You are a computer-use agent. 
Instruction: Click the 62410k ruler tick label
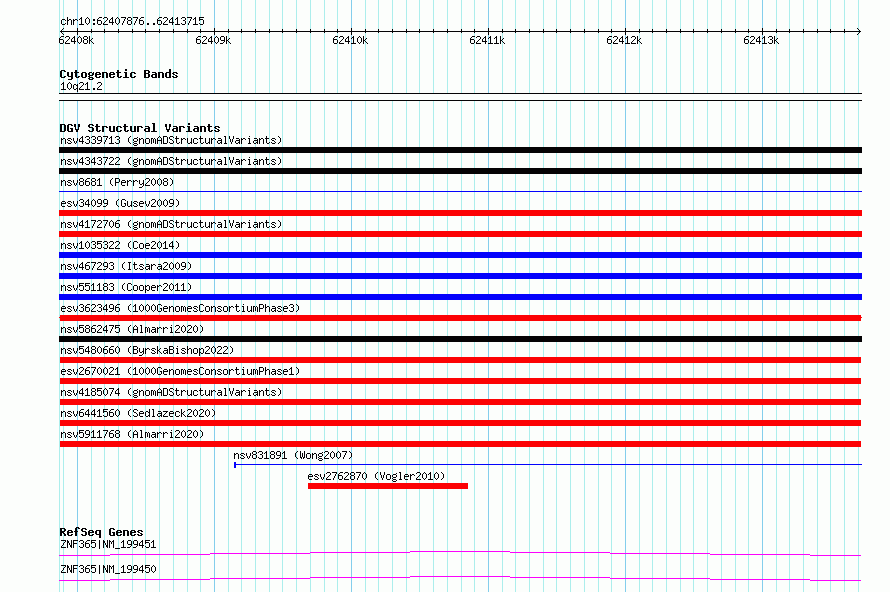click(350, 40)
